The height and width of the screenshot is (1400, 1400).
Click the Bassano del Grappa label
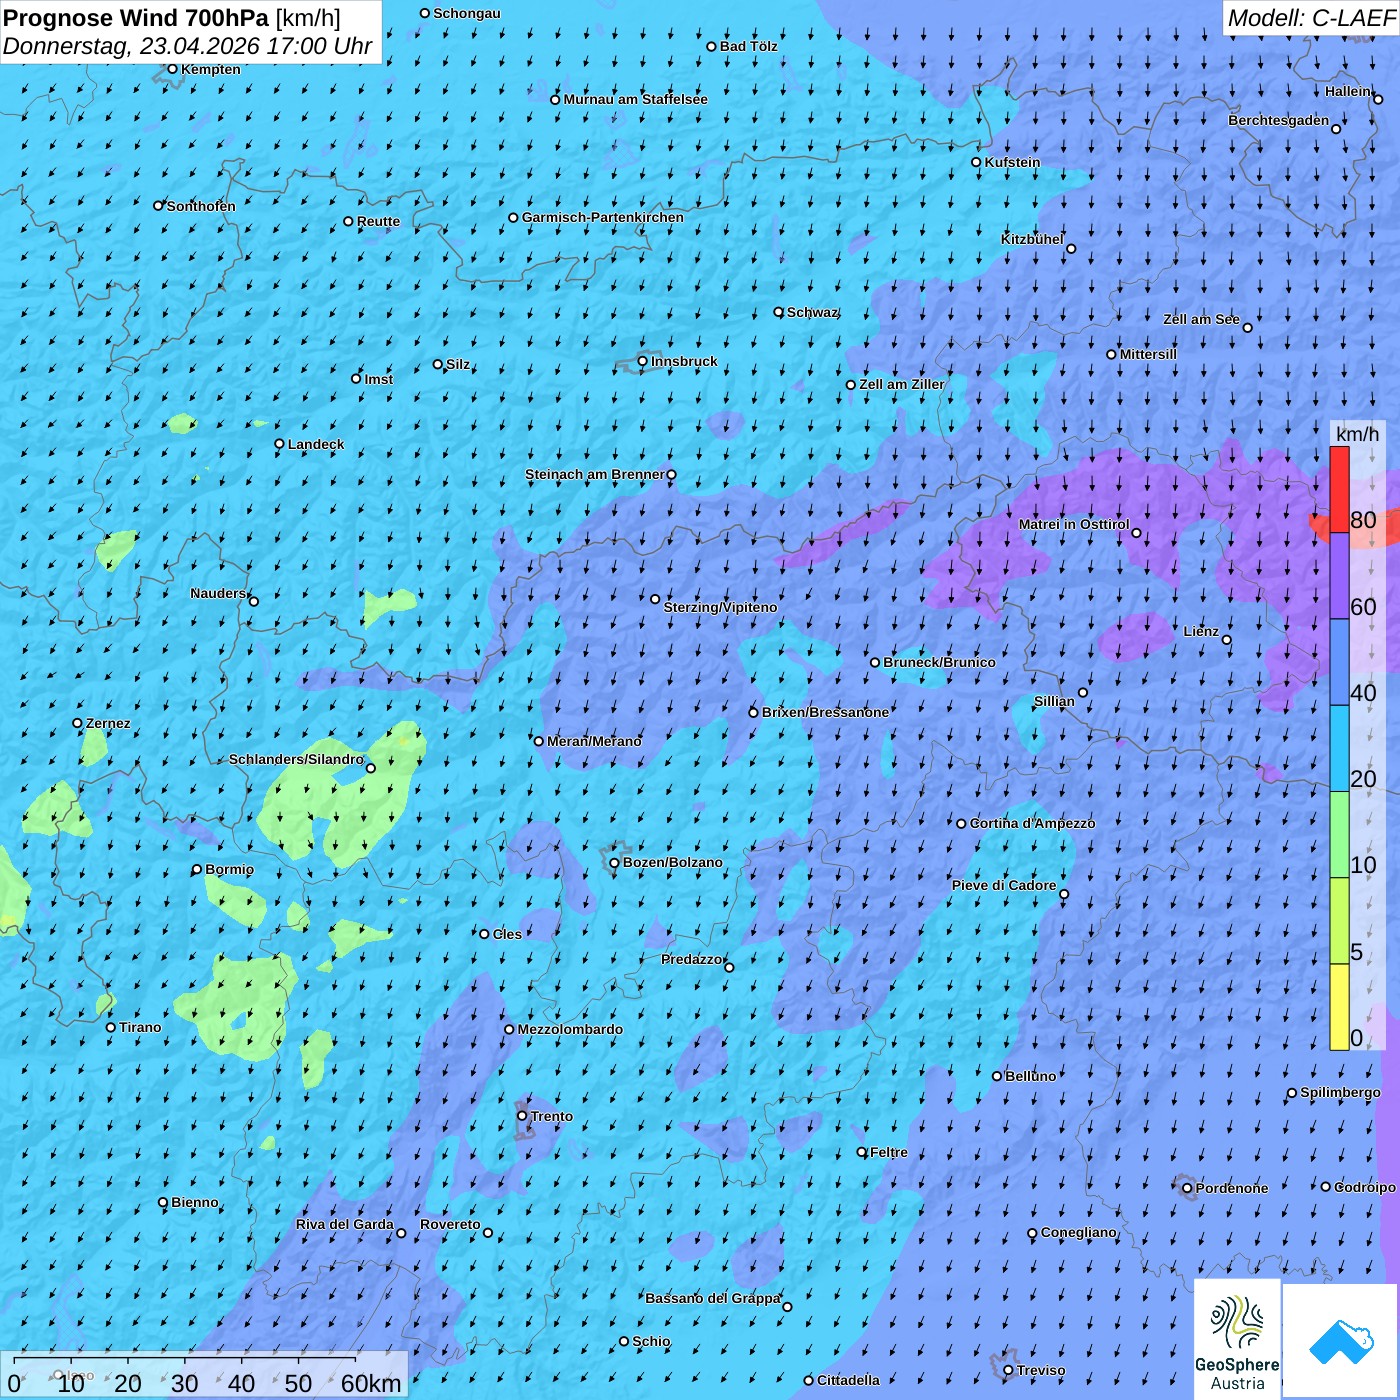pos(713,1298)
